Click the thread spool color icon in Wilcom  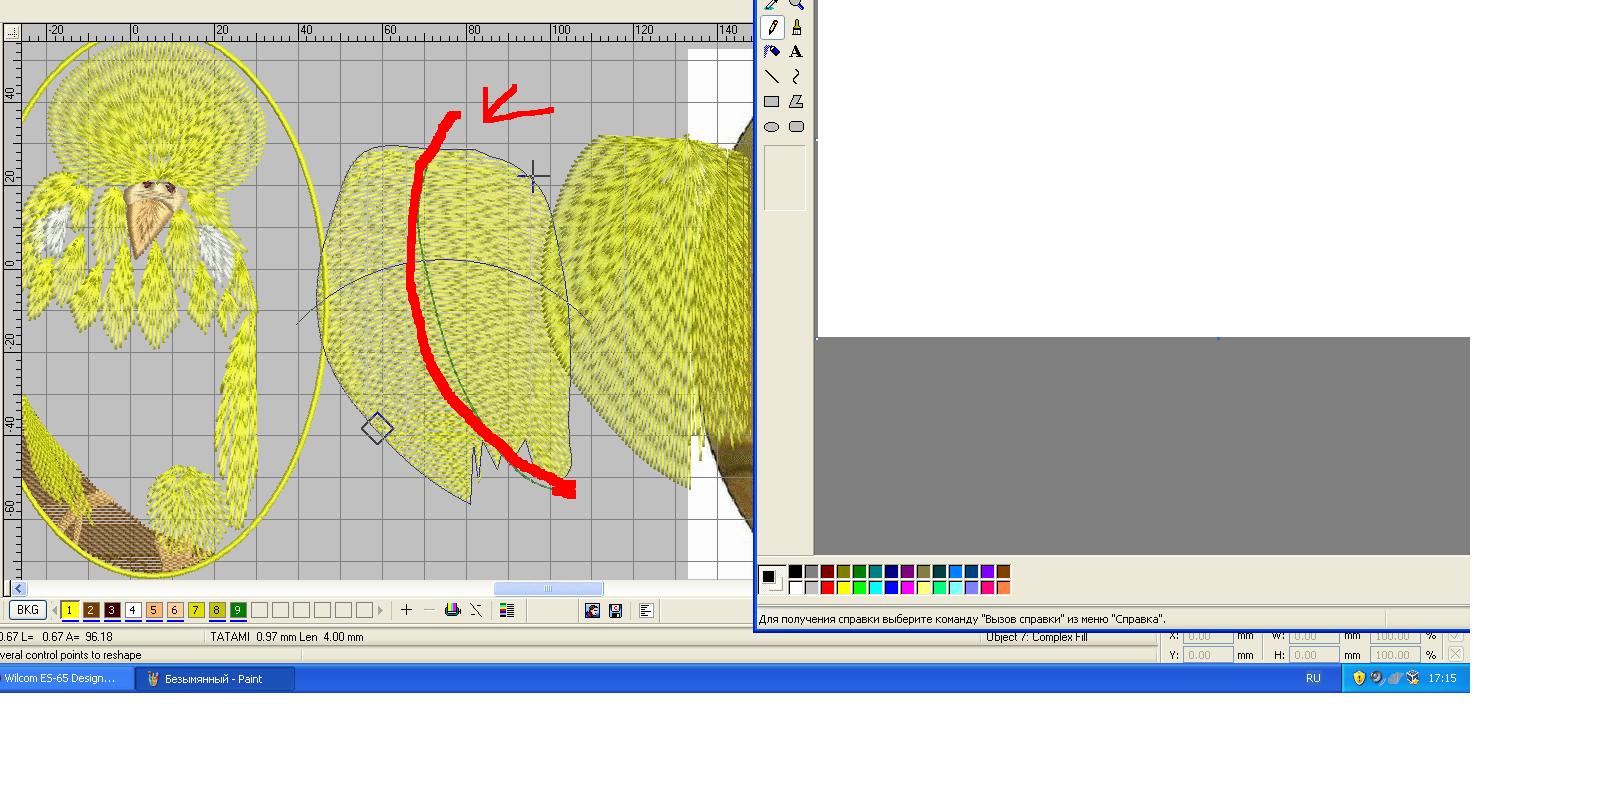[452, 610]
